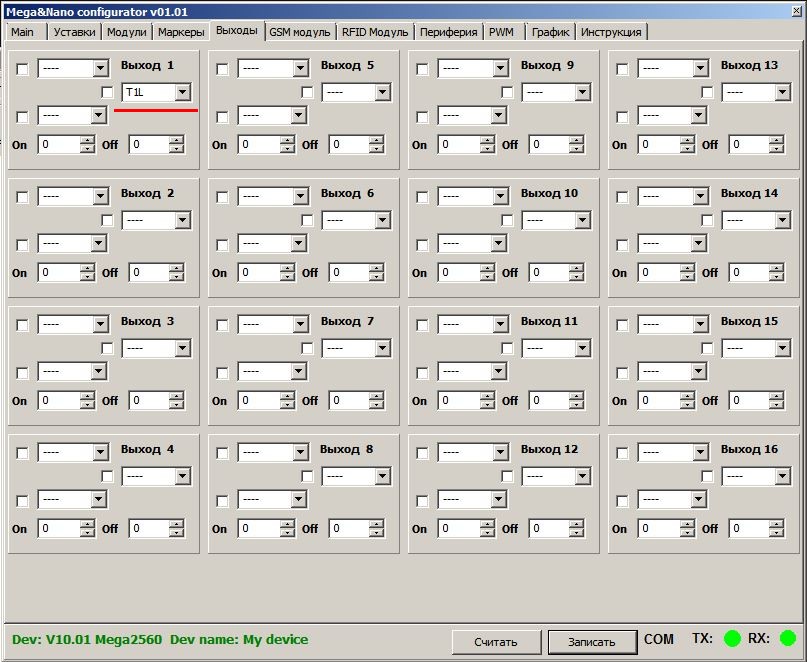The height and width of the screenshot is (662, 807).
Task: Open the bottom dropdown in Выход 10 panel
Action: tap(499, 244)
